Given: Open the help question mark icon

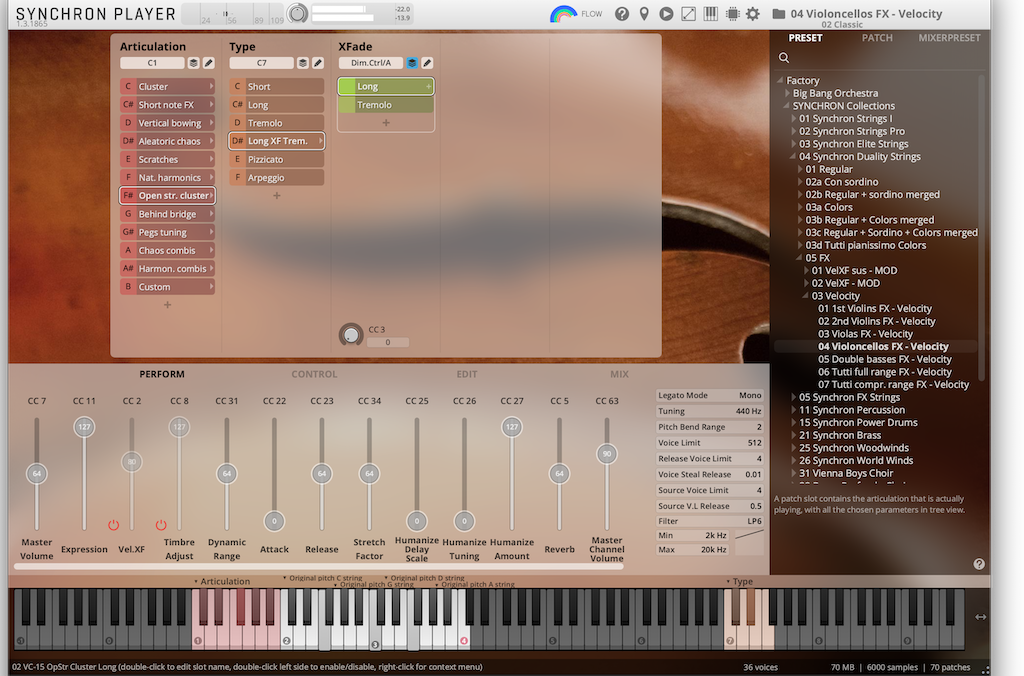Looking at the screenshot, I should pos(622,14).
